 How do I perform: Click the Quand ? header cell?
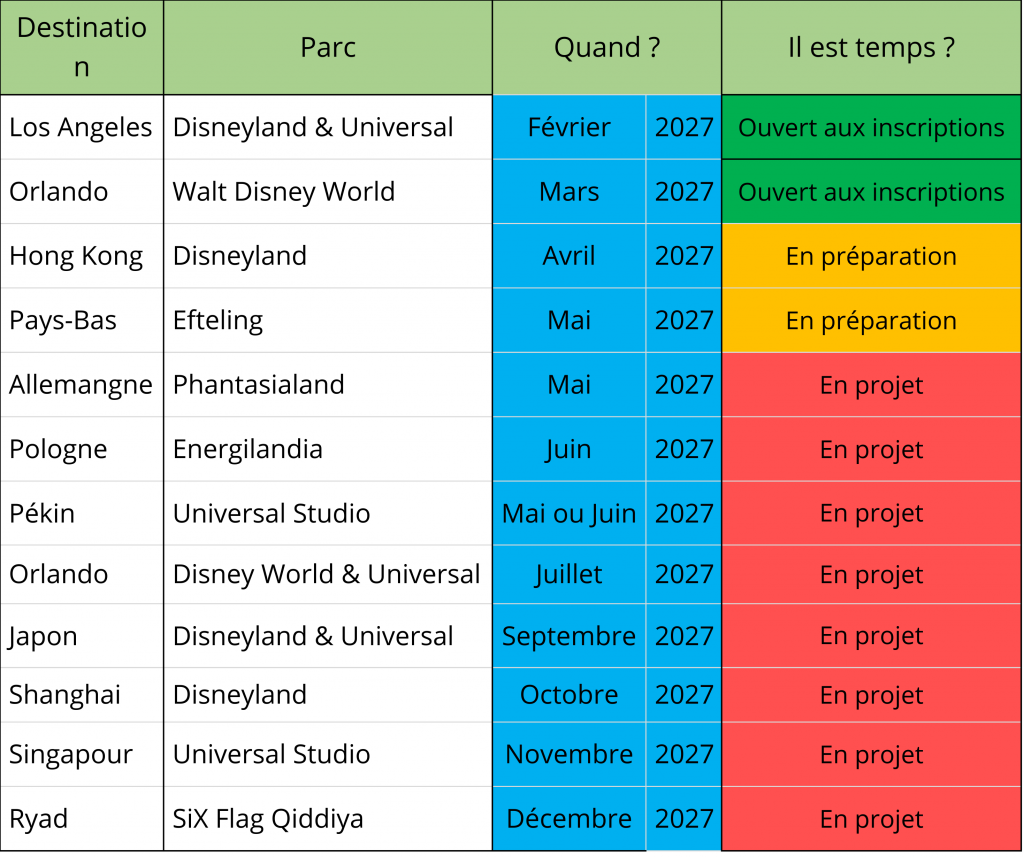point(607,48)
